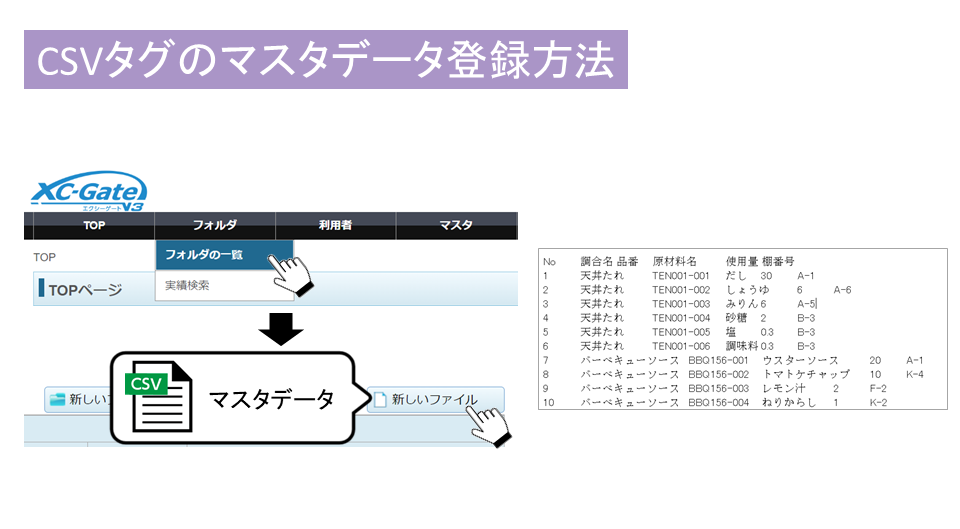Click the CSV file icon
960x529 pixels.
tap(157, 396)
